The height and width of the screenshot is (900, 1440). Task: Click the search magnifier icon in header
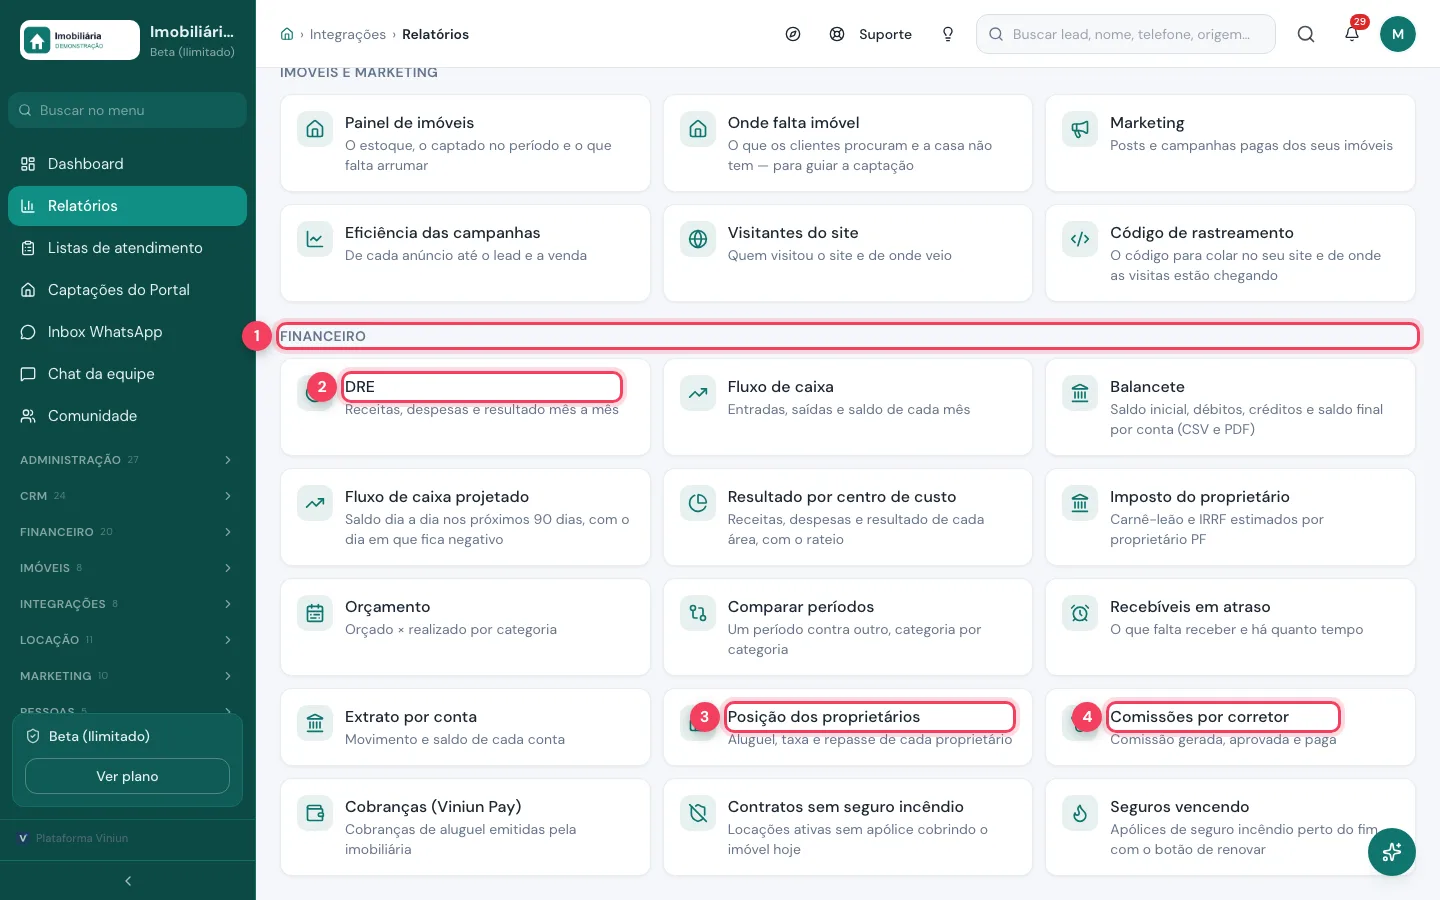pyautogui.click(x=1306, y=34)
